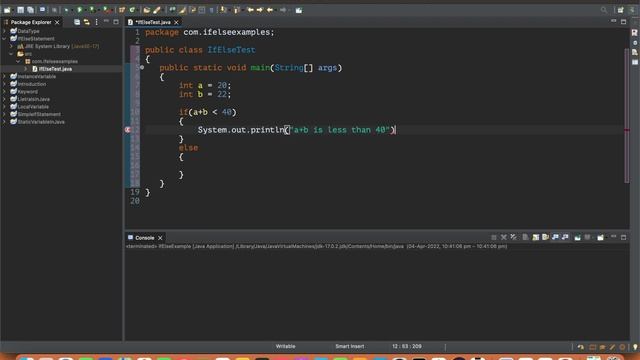Select the Keyword project
Image resolution: width=640 pixels, height=360 pixels.
point(28,91)
